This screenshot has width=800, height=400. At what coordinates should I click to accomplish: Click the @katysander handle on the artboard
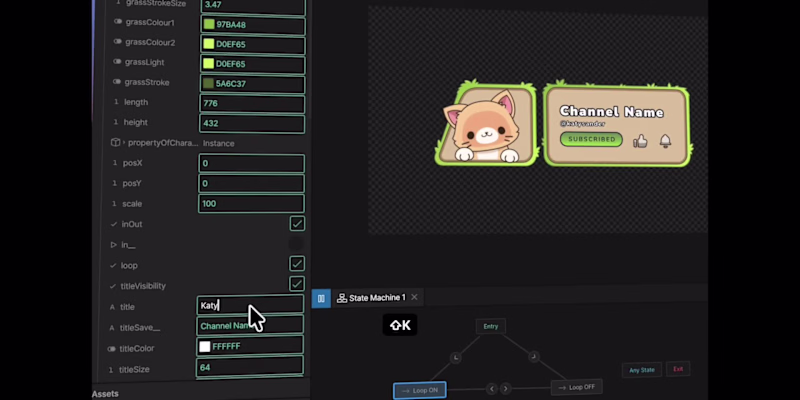coord(582,123)
